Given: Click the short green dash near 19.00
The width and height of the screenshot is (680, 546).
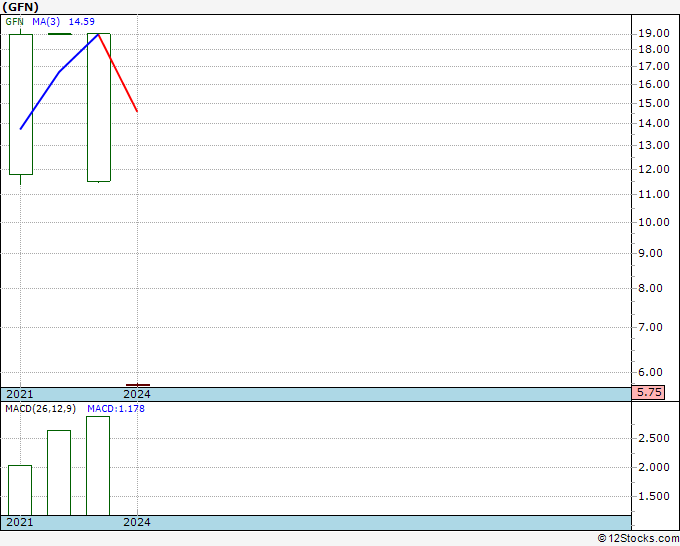Looking at the screenshot, I should (x=59, y=34).
